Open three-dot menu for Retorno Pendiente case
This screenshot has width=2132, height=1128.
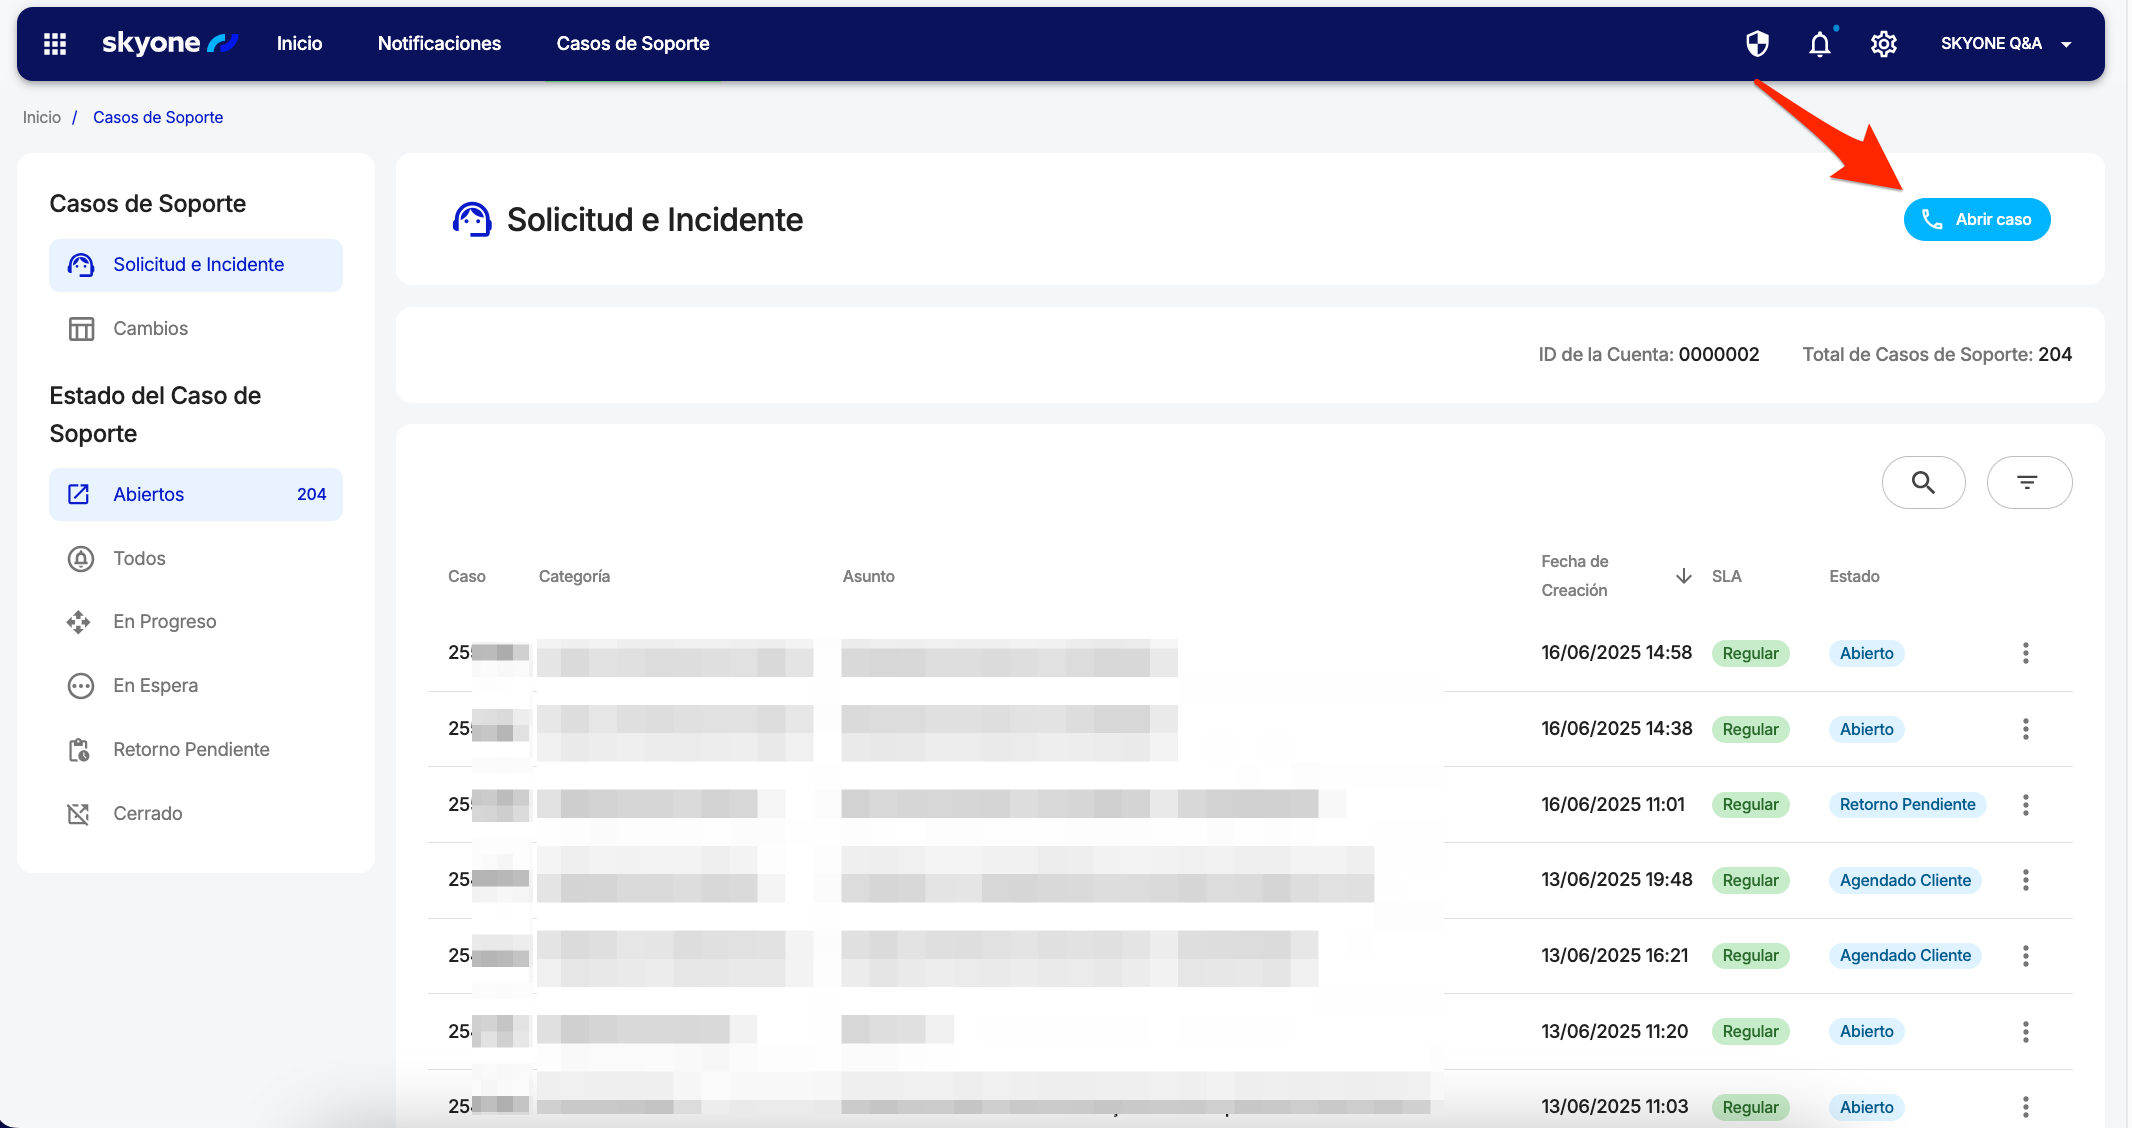click(x=2026, y=805)
